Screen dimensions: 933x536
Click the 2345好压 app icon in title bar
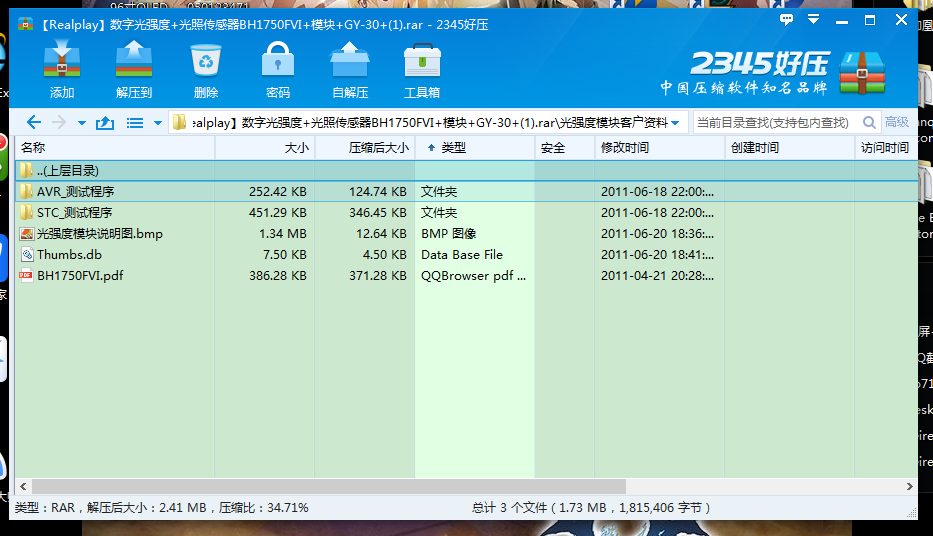click(x=26, y=24)
